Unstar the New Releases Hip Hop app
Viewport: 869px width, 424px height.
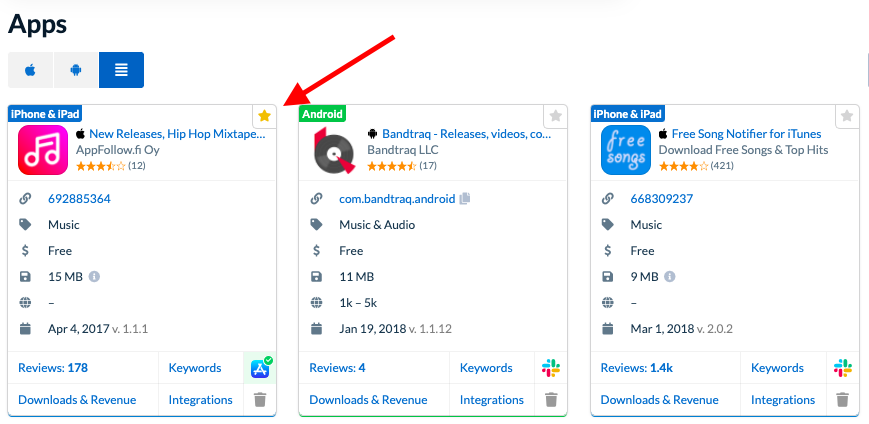264,116
